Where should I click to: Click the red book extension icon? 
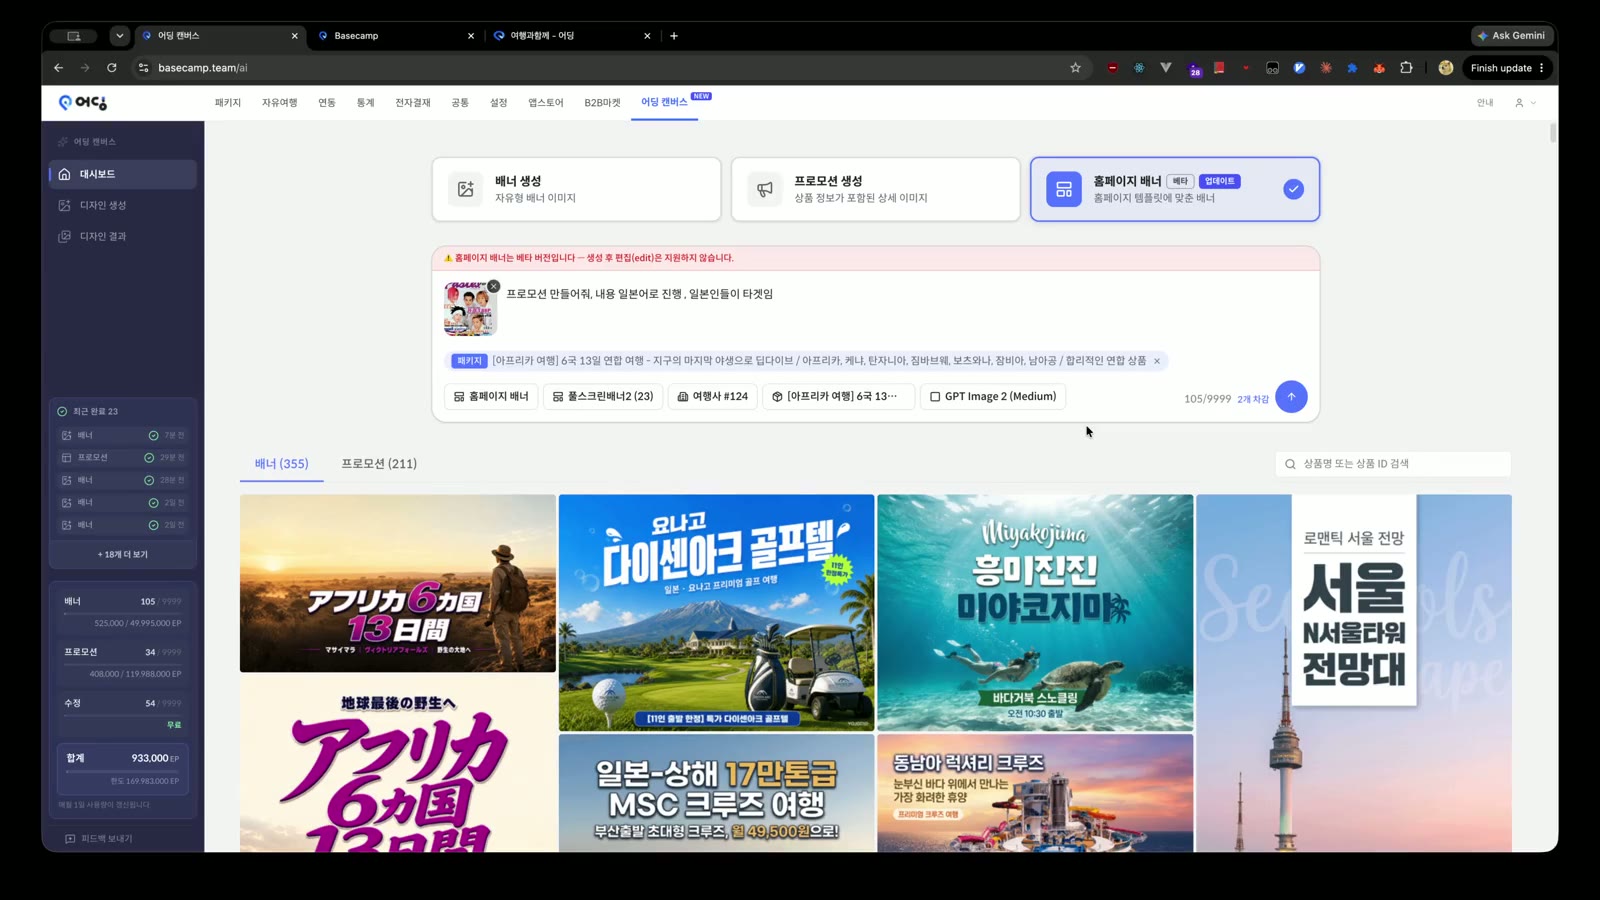[1219, 68]
